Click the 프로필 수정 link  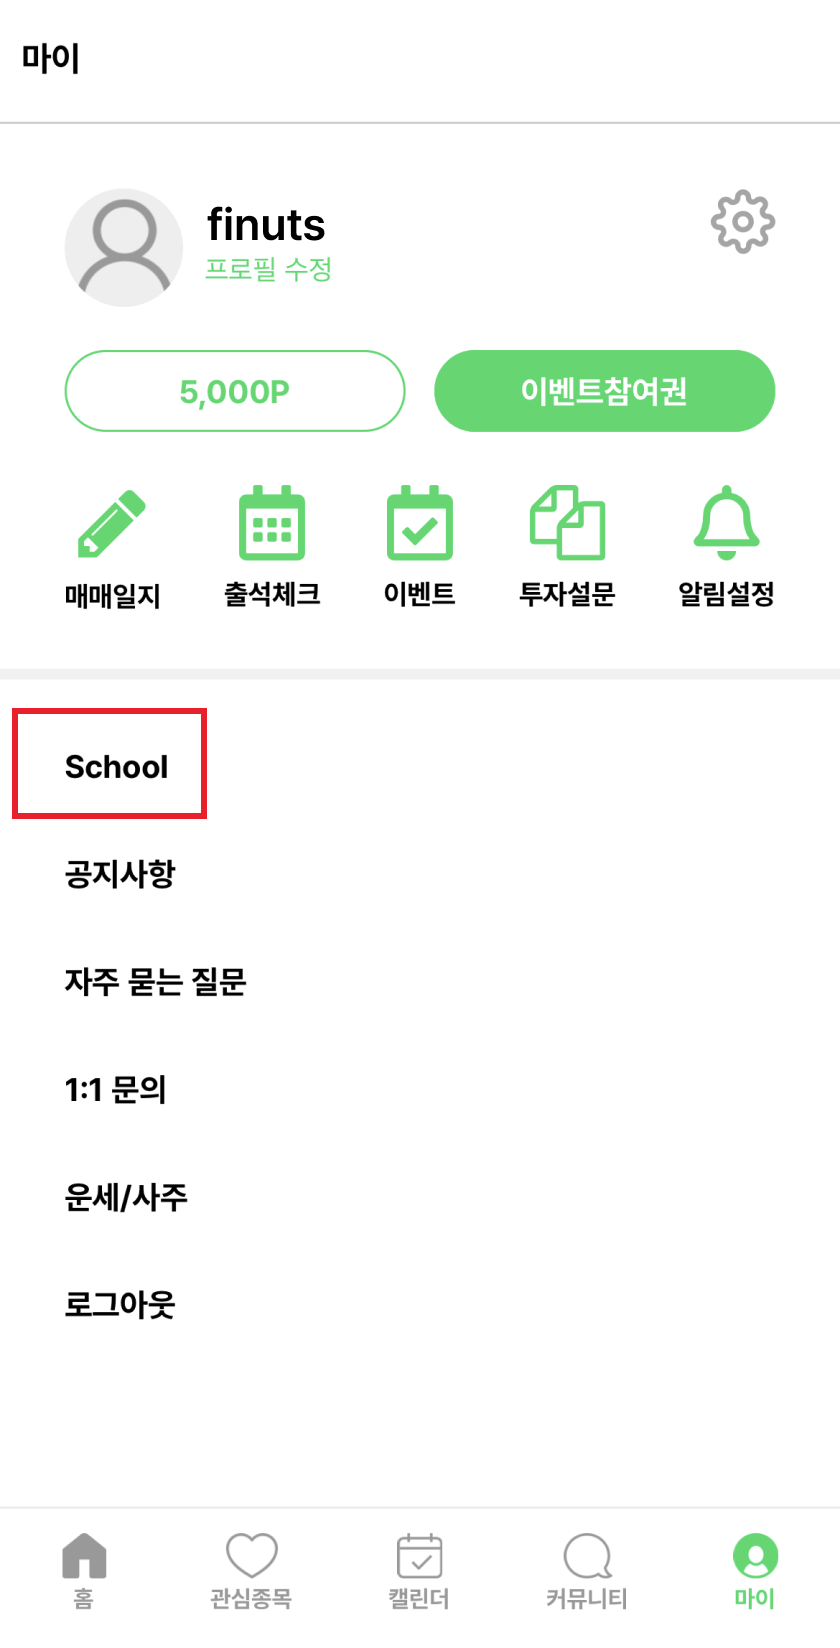point(268,269)
